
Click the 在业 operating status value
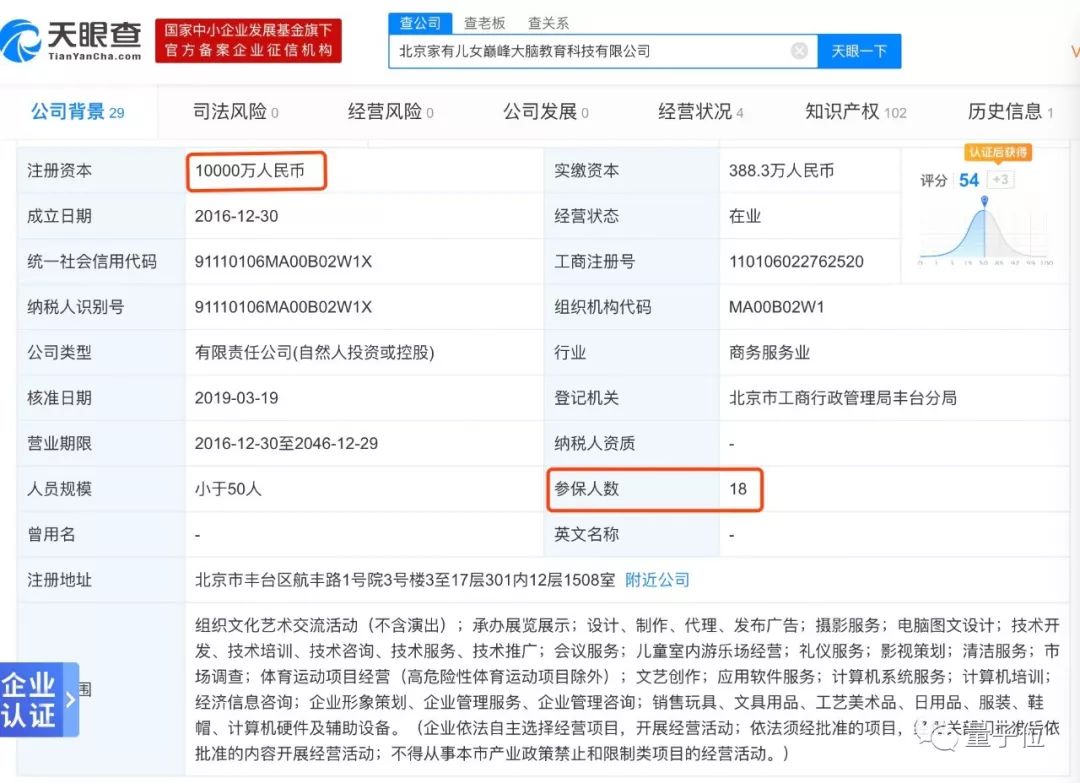point(745,216)
